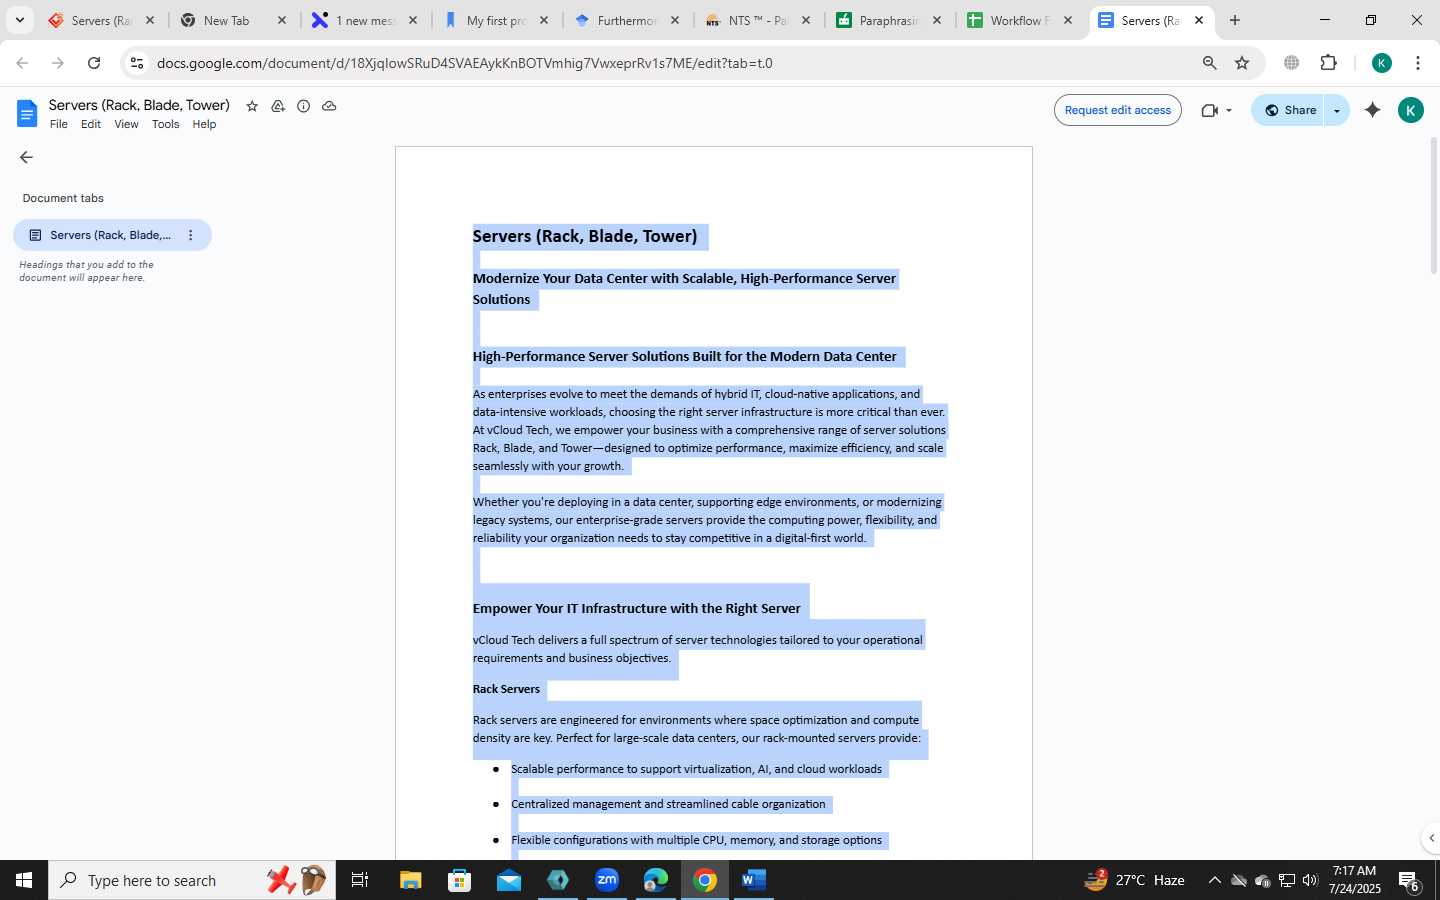Switch to the NTS browser tab

757,20
